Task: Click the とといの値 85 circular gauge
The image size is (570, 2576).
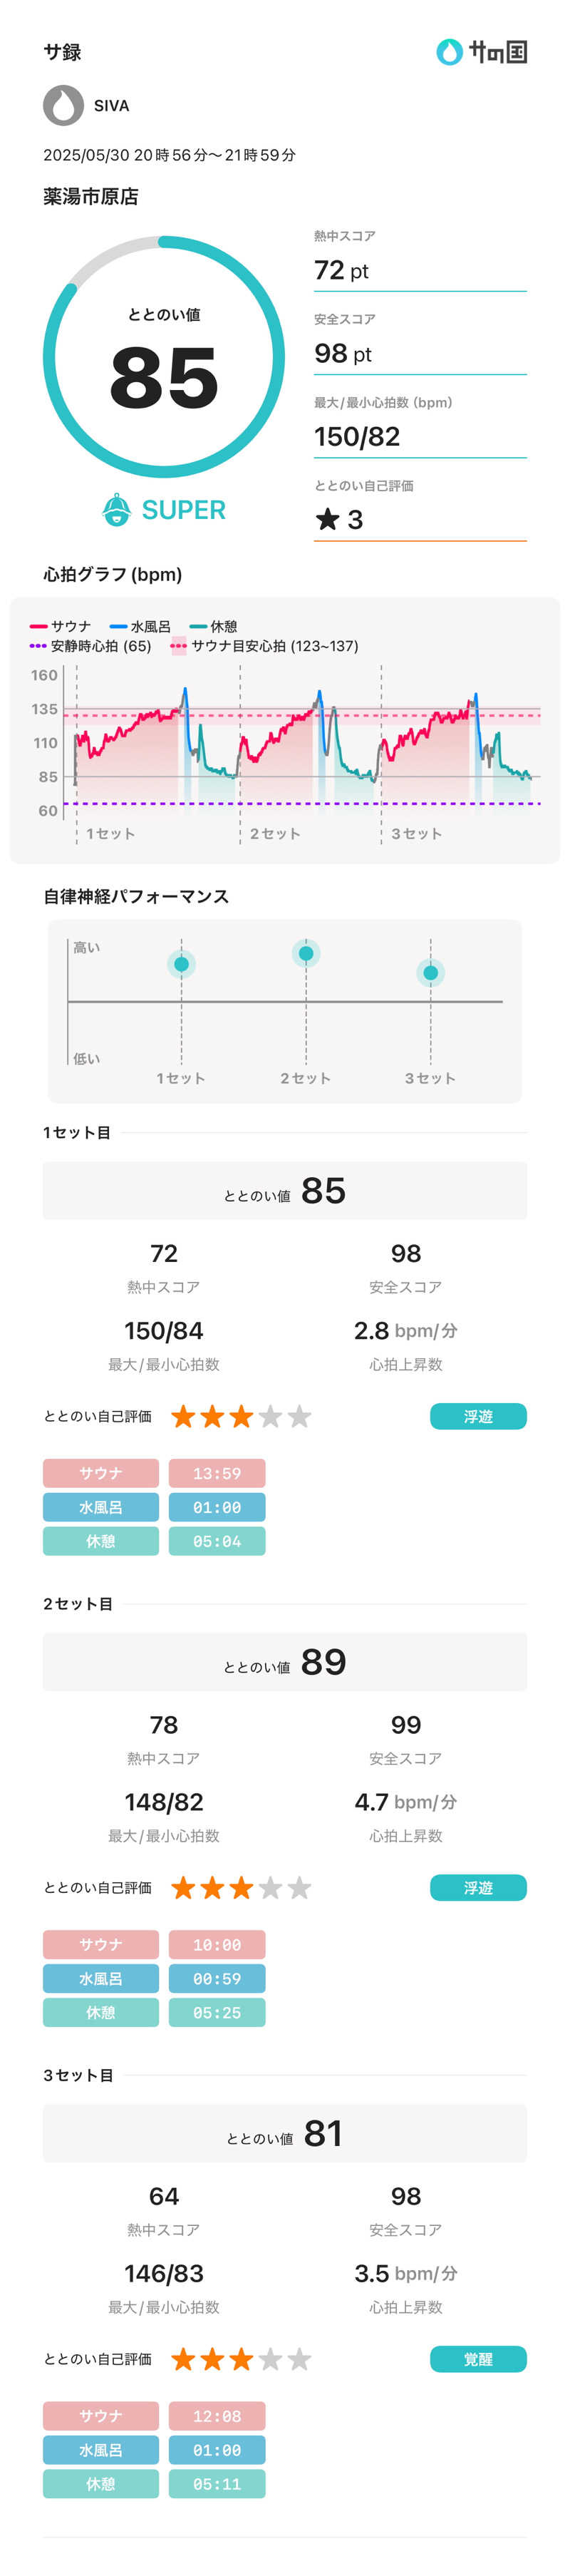Action: 164,357
